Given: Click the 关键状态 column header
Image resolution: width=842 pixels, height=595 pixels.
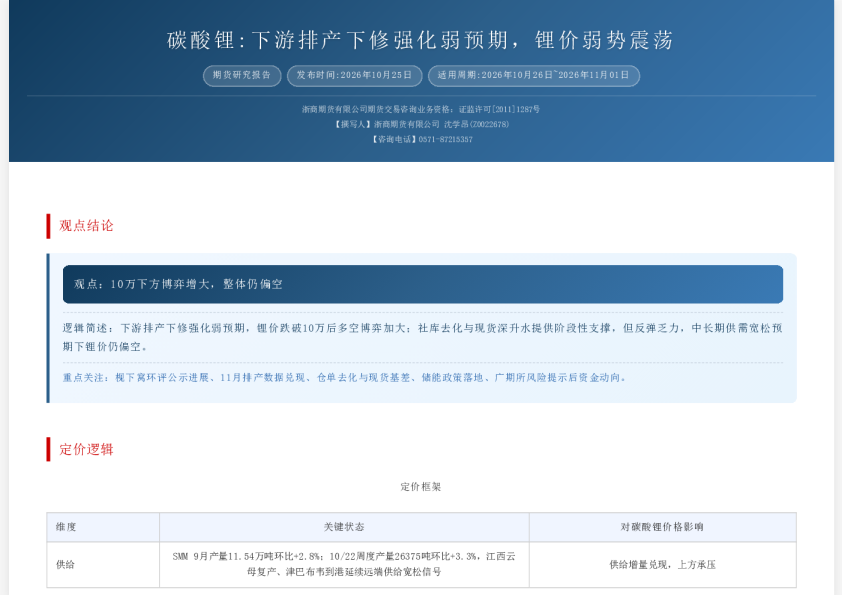Looking at the screenshot, I should click(x=344, y=527).
